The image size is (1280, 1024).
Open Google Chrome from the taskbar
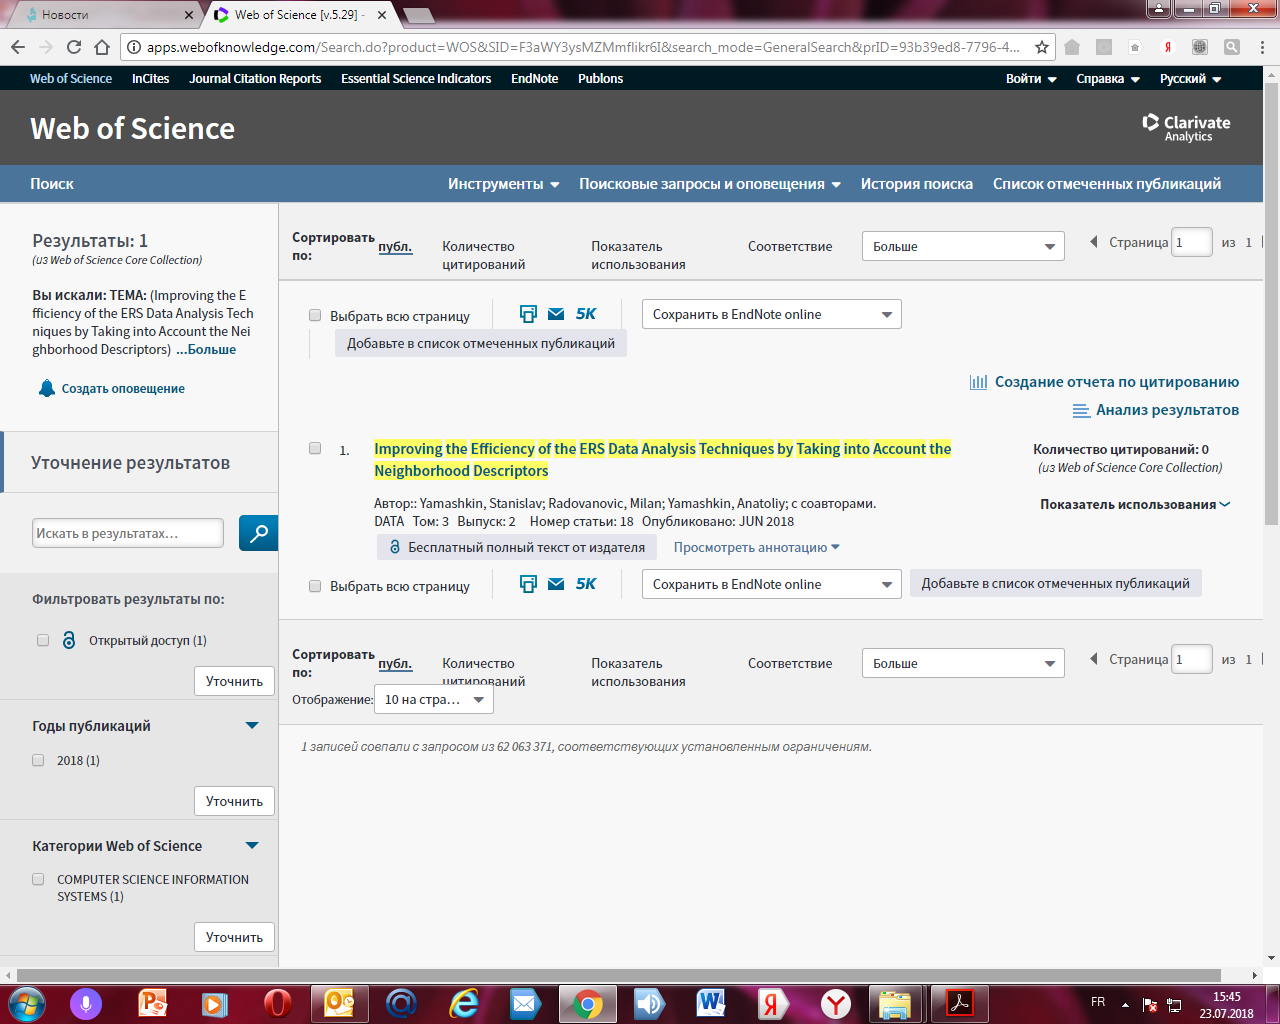588,1003
